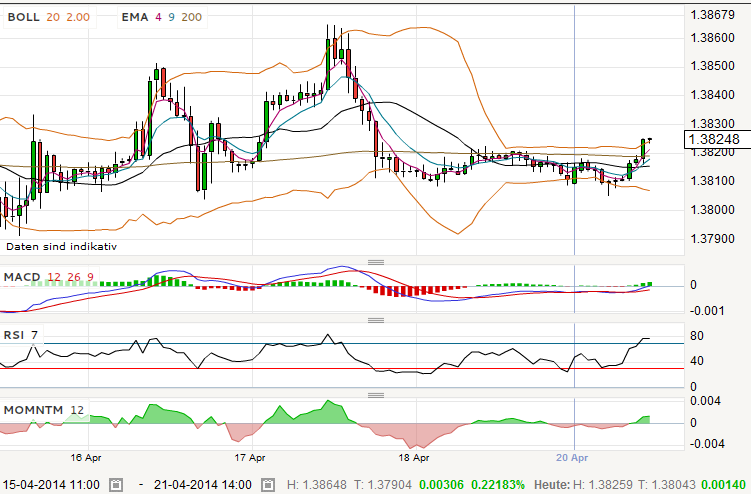Select MACD slow period 26
The image size is (751, 494).
tap(74, 277)
